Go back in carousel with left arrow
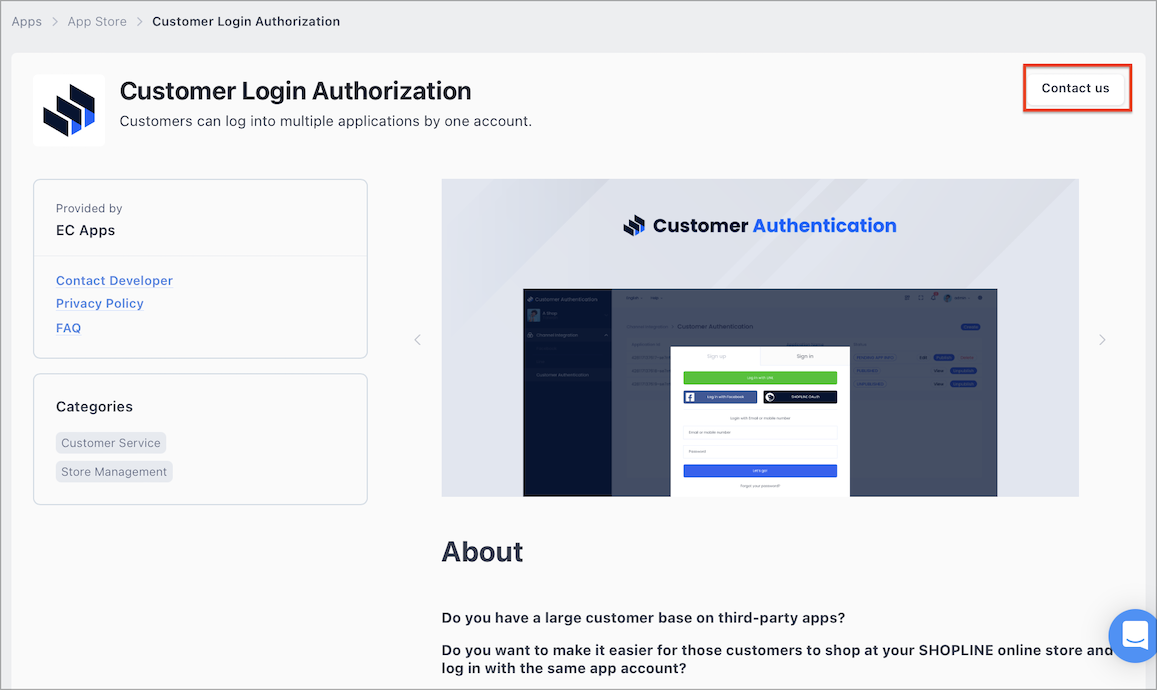This screenshot has height=690, width=1157. coord(417,339)
